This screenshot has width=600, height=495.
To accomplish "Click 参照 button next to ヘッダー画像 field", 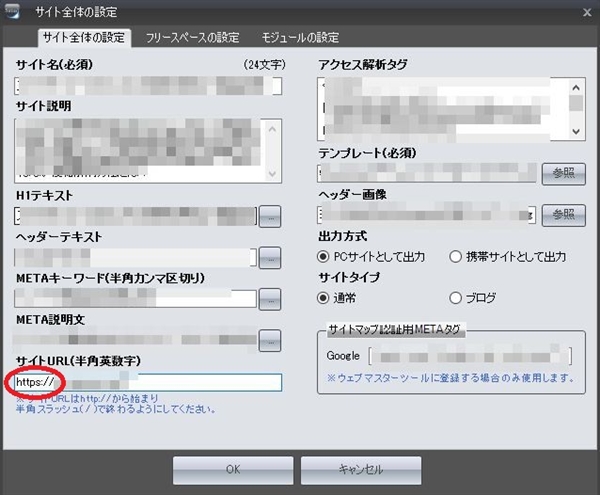I will click(563, 214).
